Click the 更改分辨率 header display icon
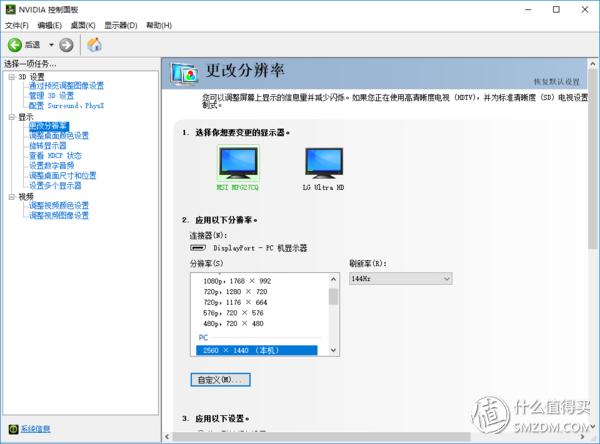Viewport: 600px width, 444px height. point(185,73)
